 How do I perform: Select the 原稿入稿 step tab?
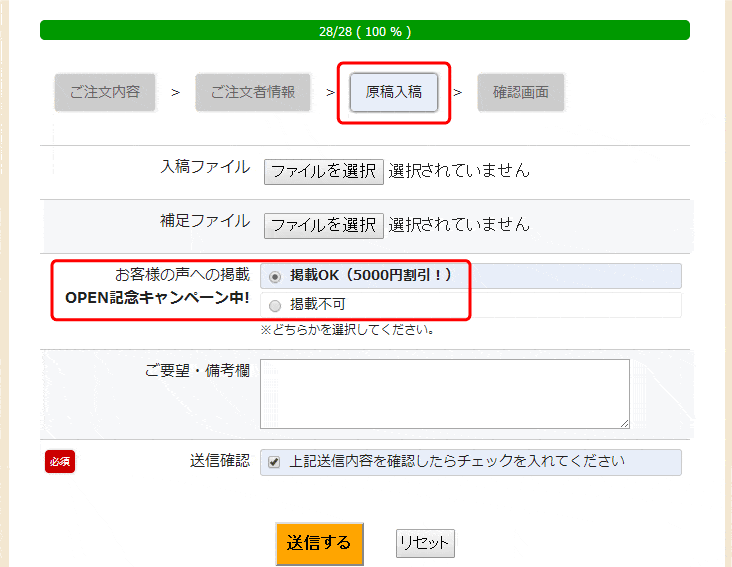tap(394, 92)
